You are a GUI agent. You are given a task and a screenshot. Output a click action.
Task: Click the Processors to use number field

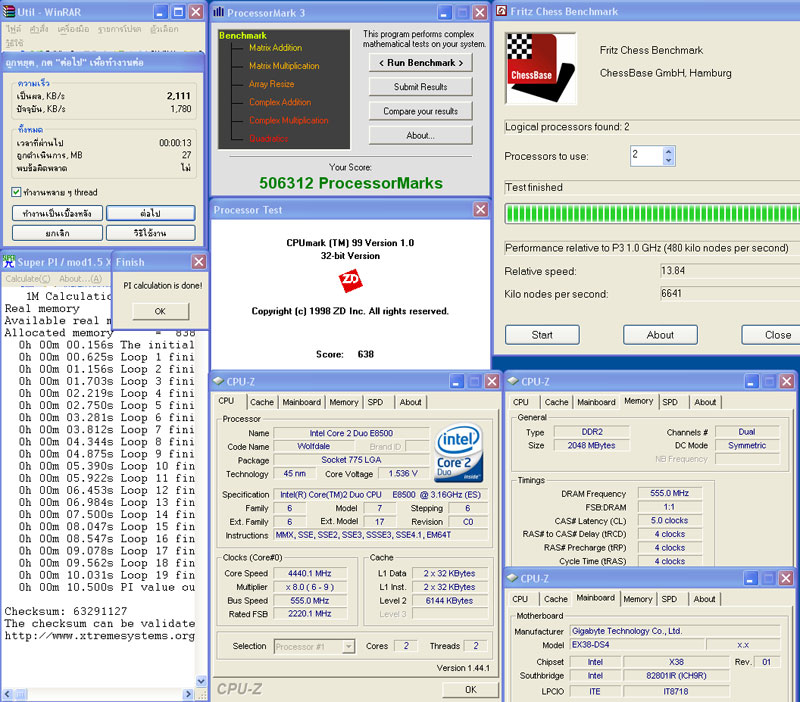(x=647, y=155)
